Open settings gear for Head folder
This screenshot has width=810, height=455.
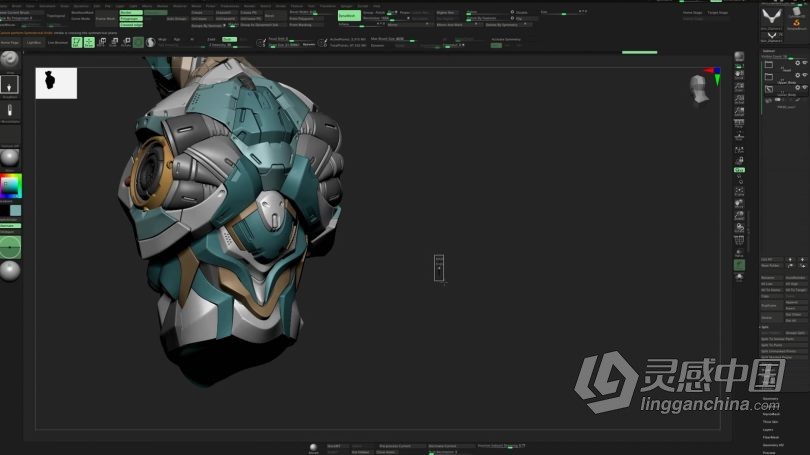797,63
